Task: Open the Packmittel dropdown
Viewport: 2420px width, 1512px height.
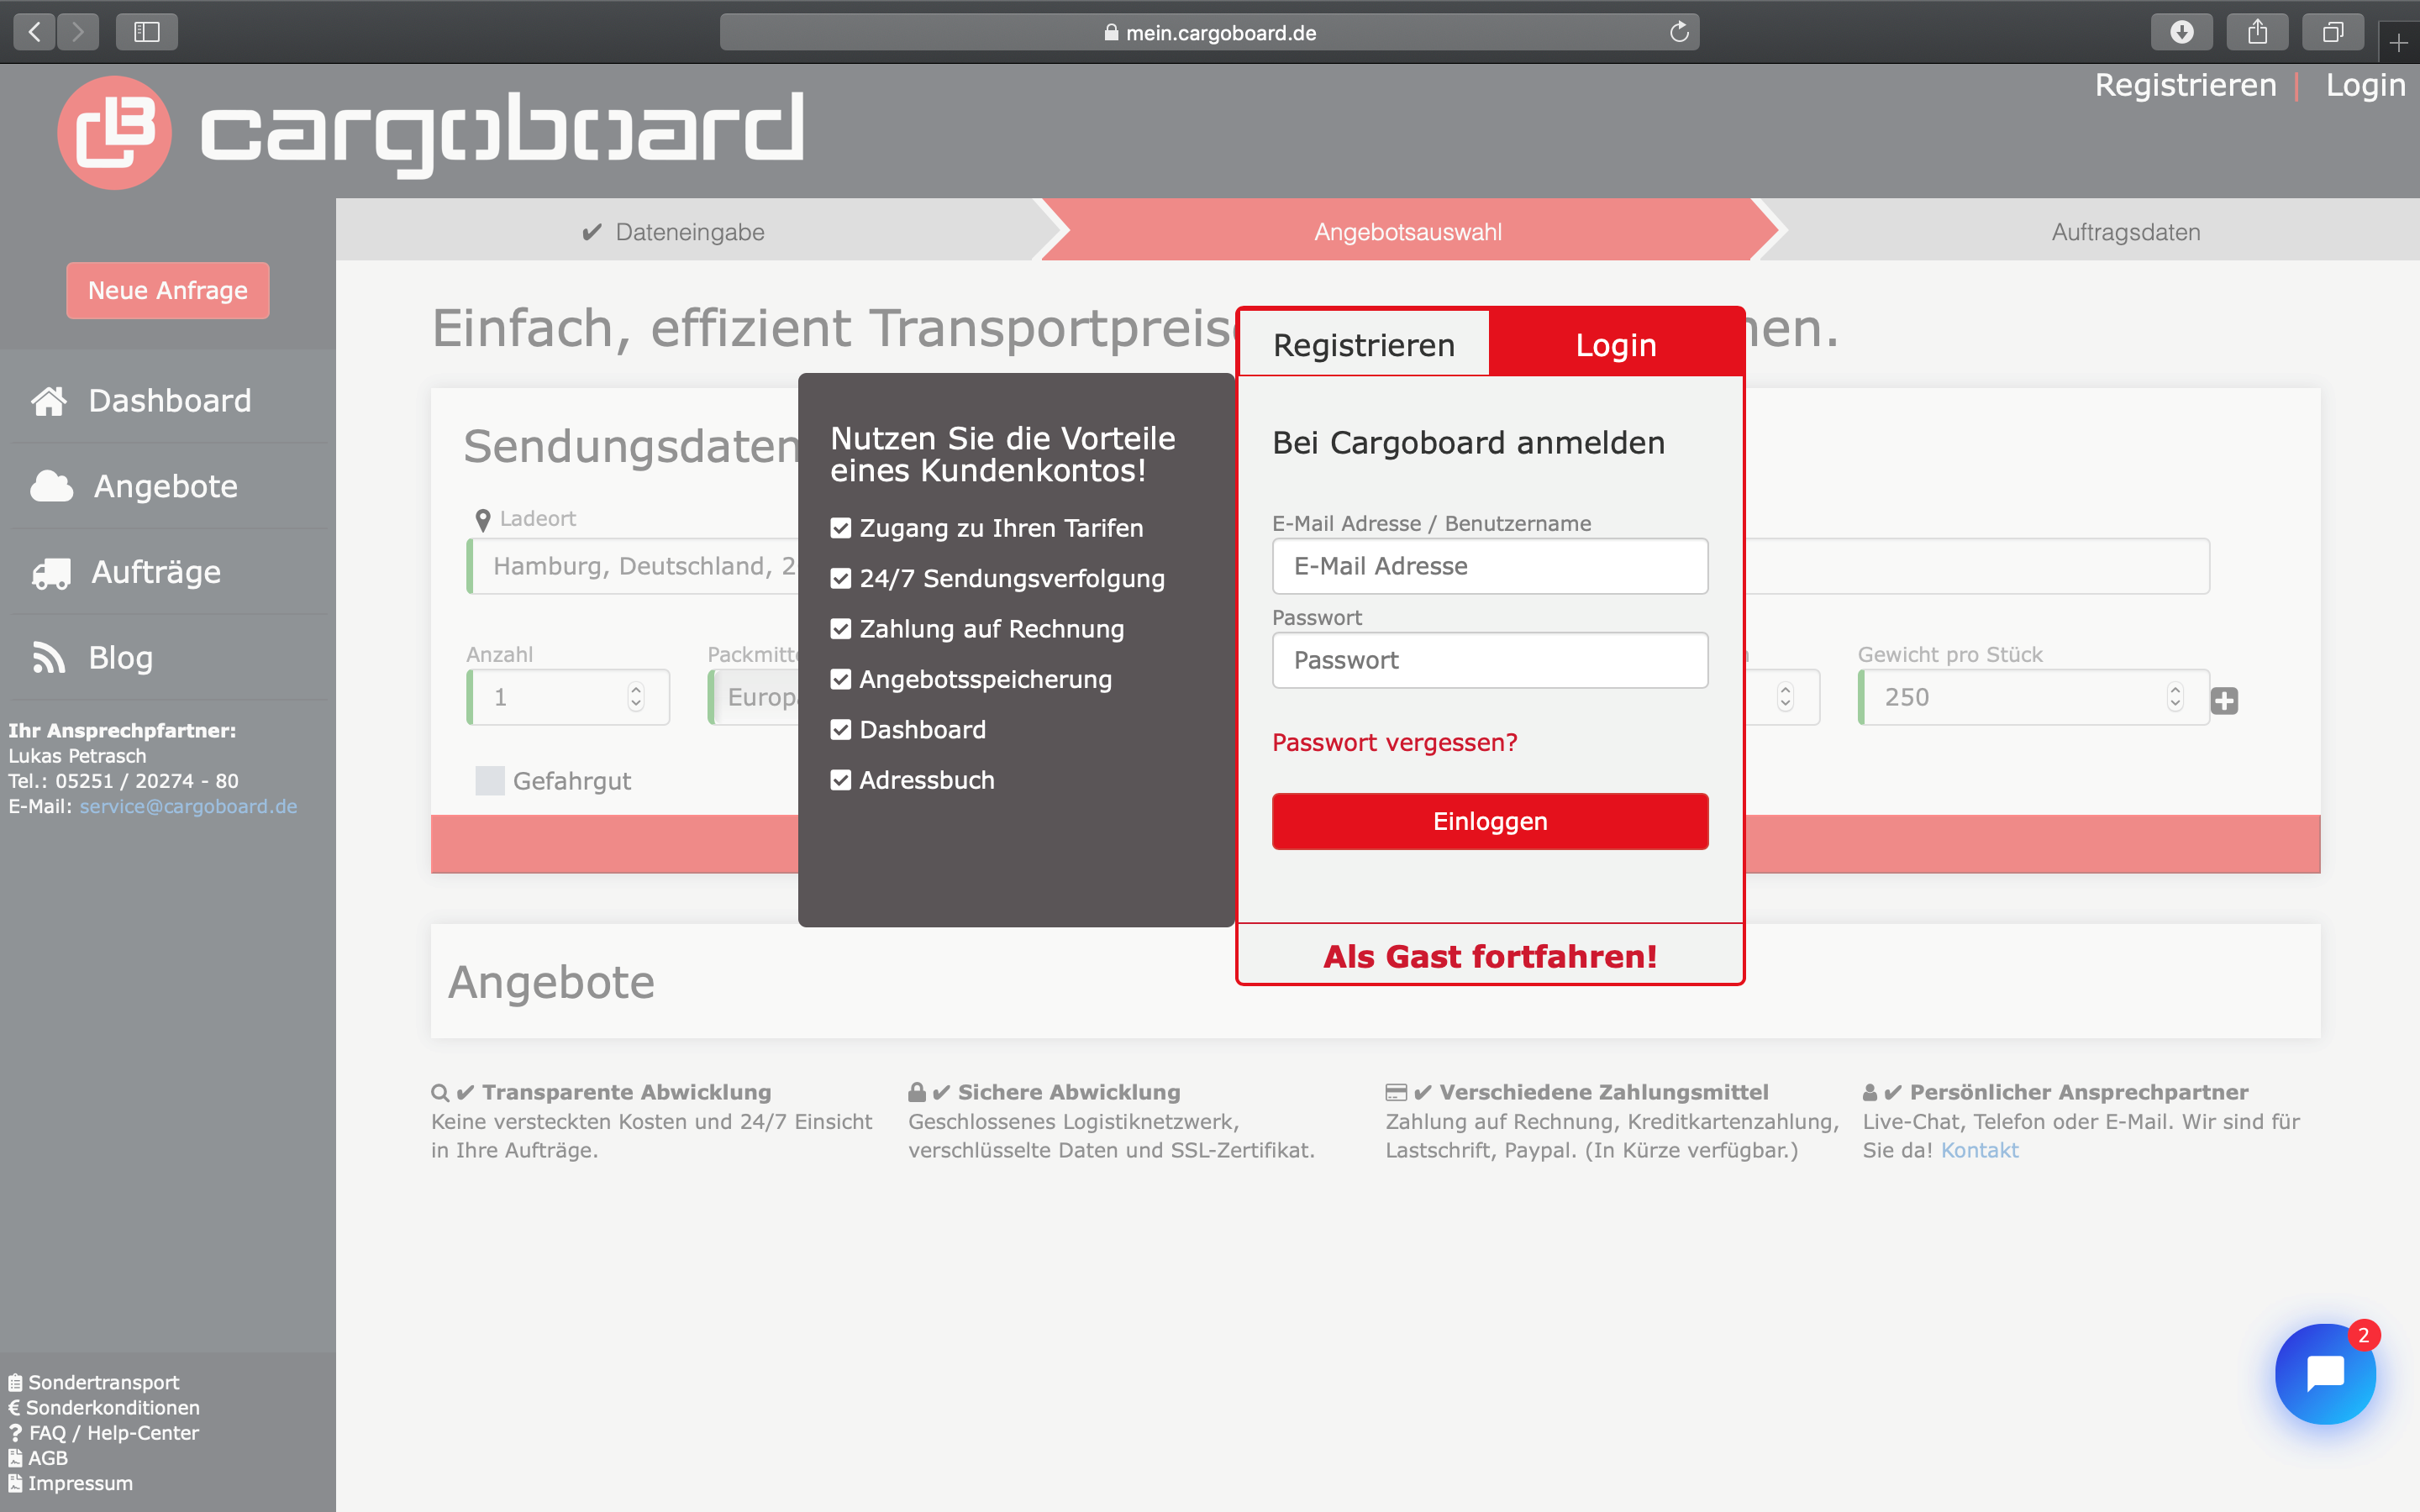Action: [753, 697]
